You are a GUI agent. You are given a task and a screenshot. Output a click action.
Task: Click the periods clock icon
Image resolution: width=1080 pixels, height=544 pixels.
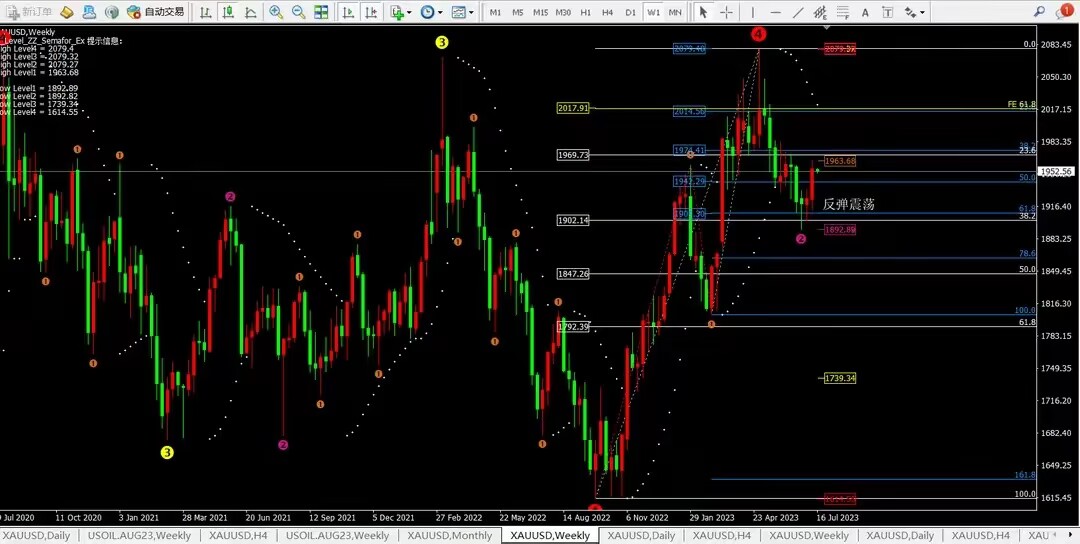click(x=427, y=12)
